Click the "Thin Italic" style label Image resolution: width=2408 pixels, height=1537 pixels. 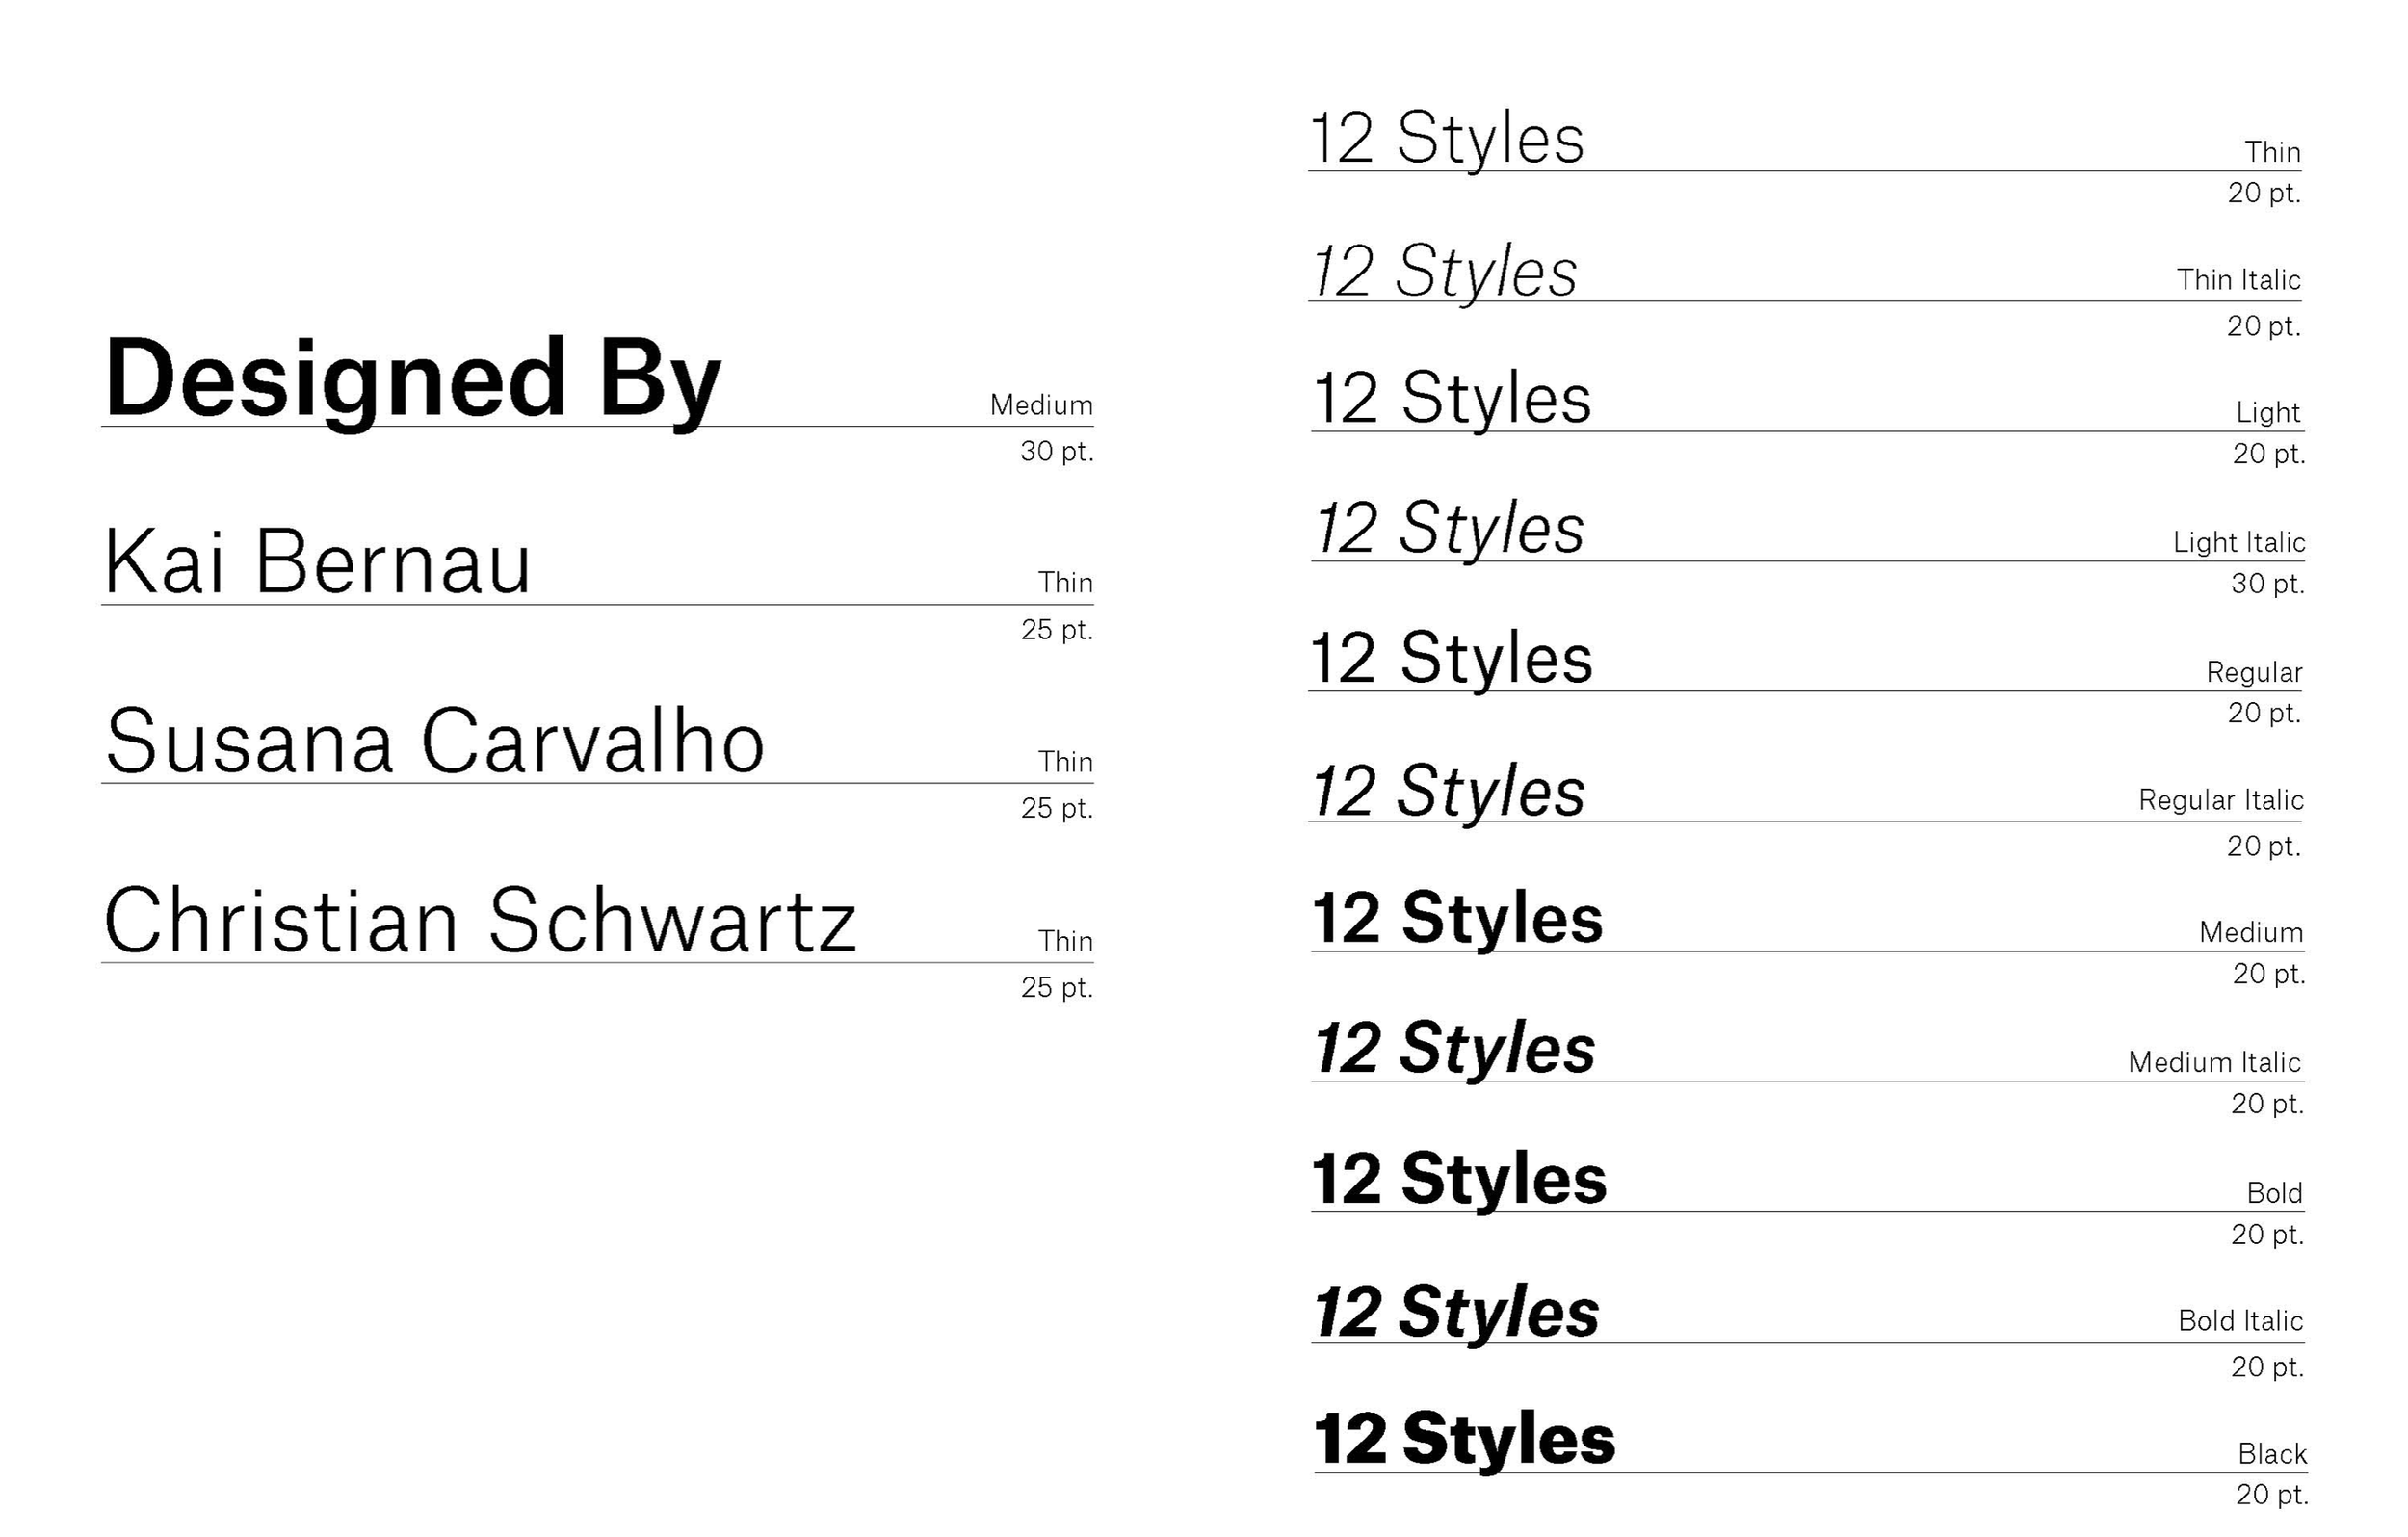pyautogui.click(x=2239, y=280)
